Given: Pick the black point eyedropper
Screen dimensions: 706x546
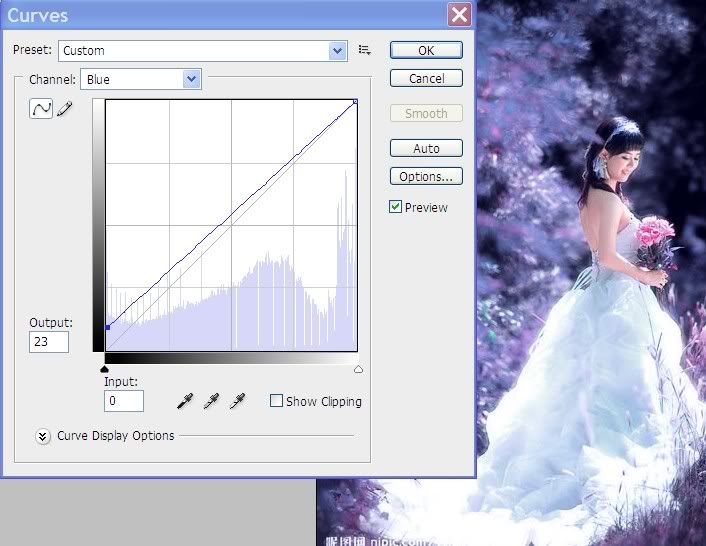Looking at the screenshot, I should click(185, 401).
